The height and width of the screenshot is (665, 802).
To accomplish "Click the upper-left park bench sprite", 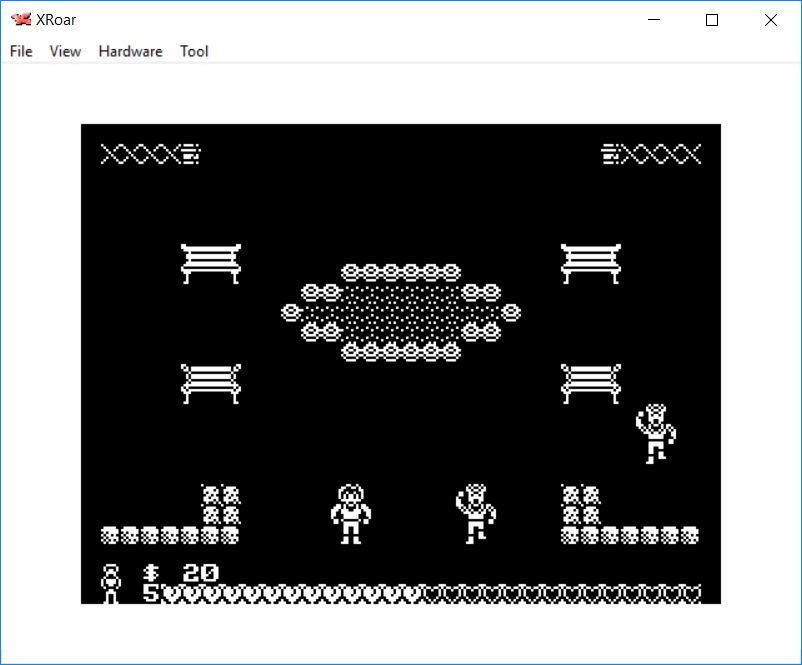I will coord(211,263).
